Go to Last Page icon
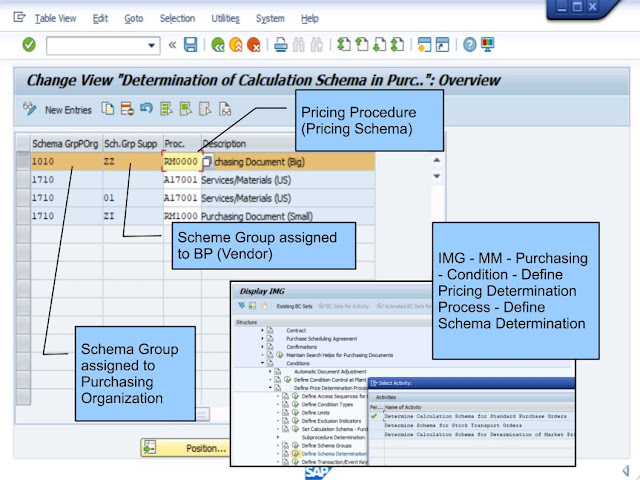 398,44
